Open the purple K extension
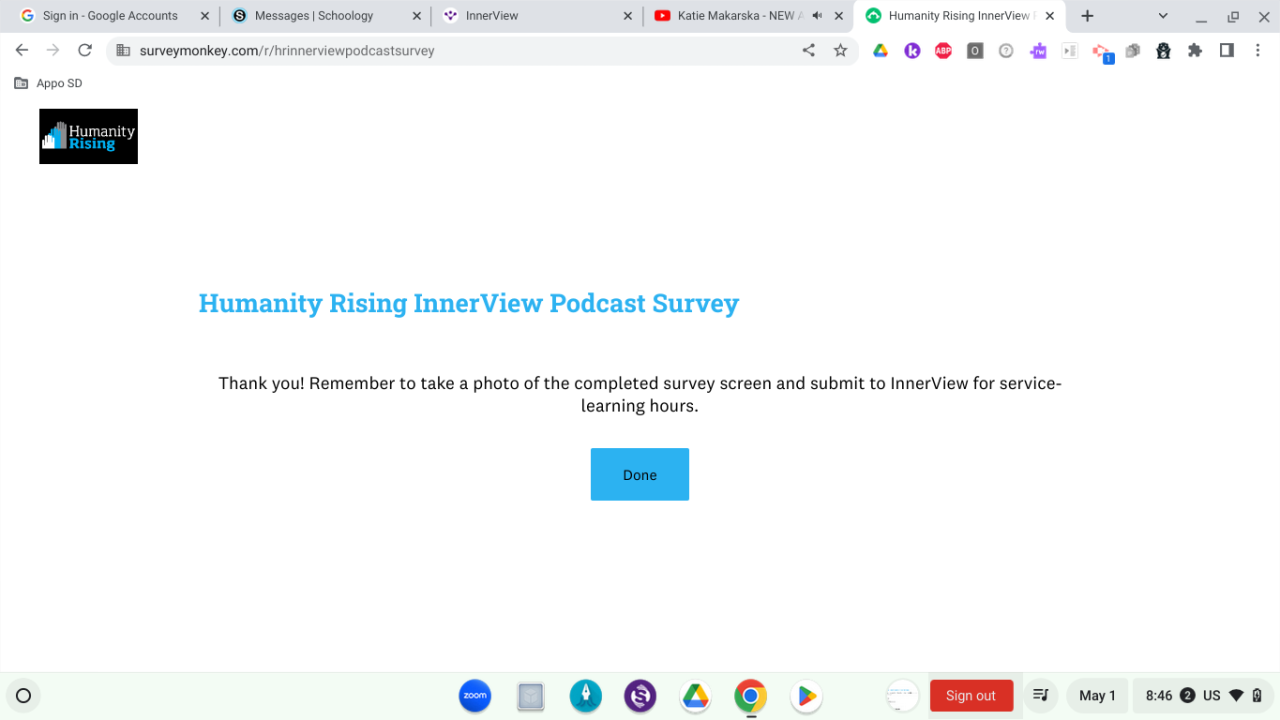The width and height of the screenshot is (1280, 720). pyautogui.click(x=912, y=51)
